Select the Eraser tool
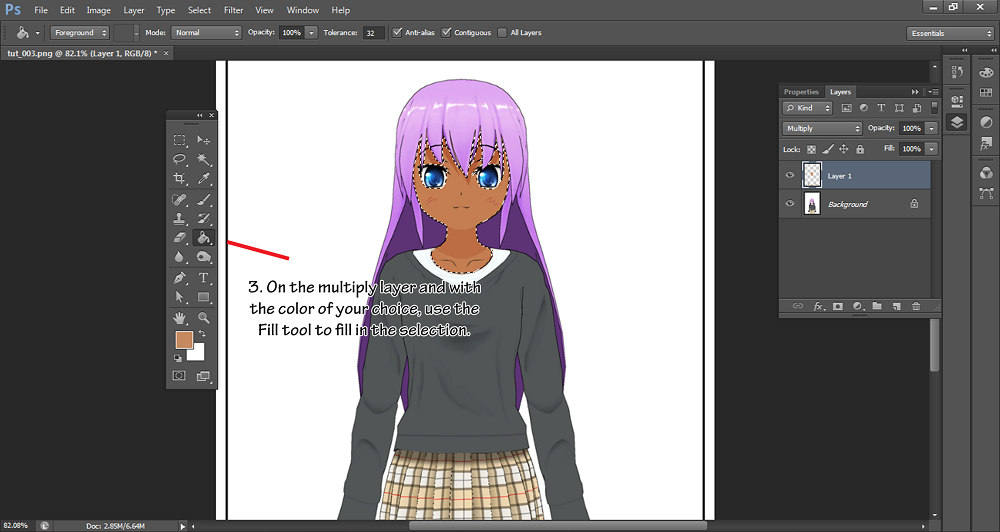This screenshot has width=1000, height=532. click(180, 238)
